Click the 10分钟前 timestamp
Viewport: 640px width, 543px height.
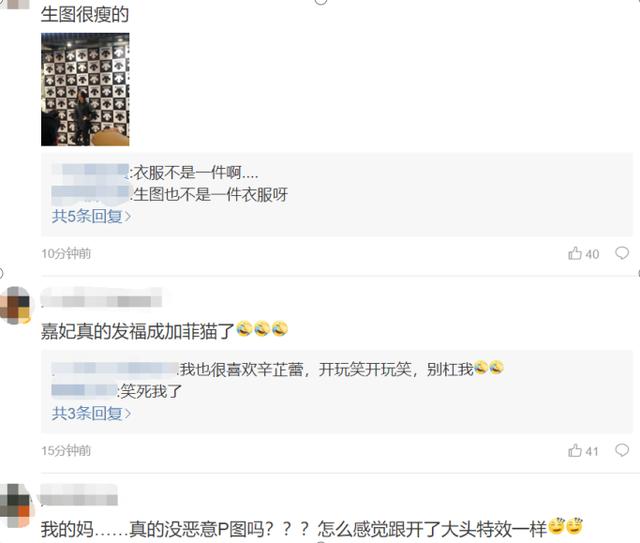(x=66, y=254)
